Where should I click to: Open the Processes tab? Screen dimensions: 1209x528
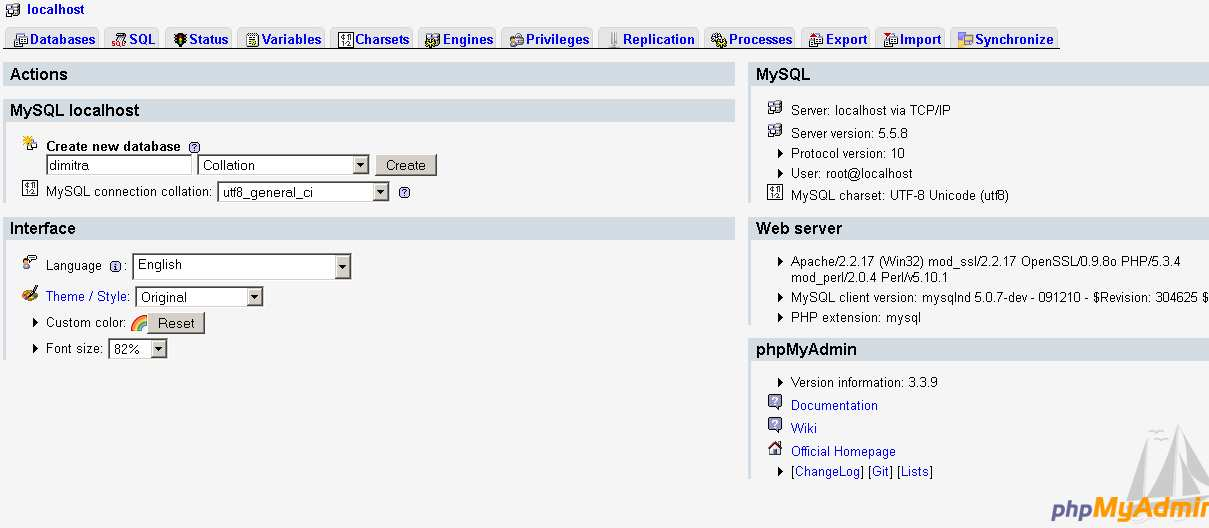[750, 40]
